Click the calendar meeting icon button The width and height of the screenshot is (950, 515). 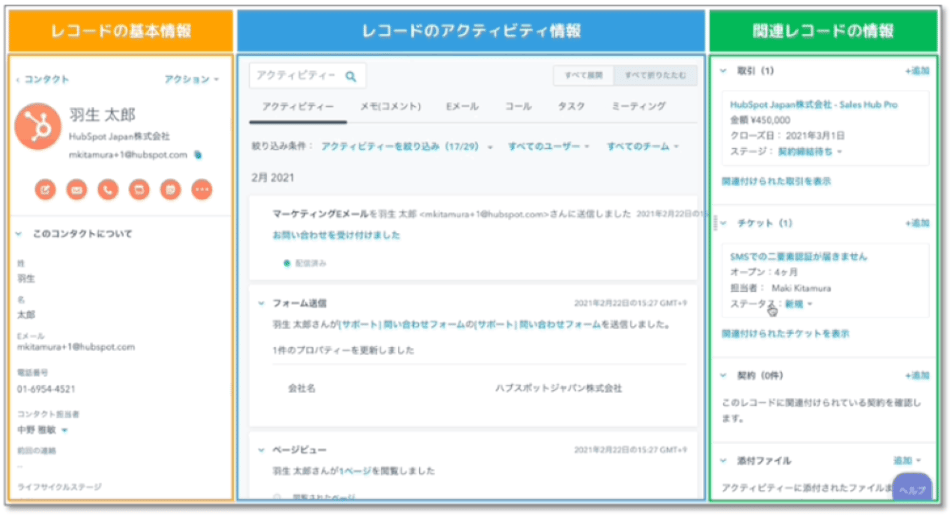click(171, 190)
